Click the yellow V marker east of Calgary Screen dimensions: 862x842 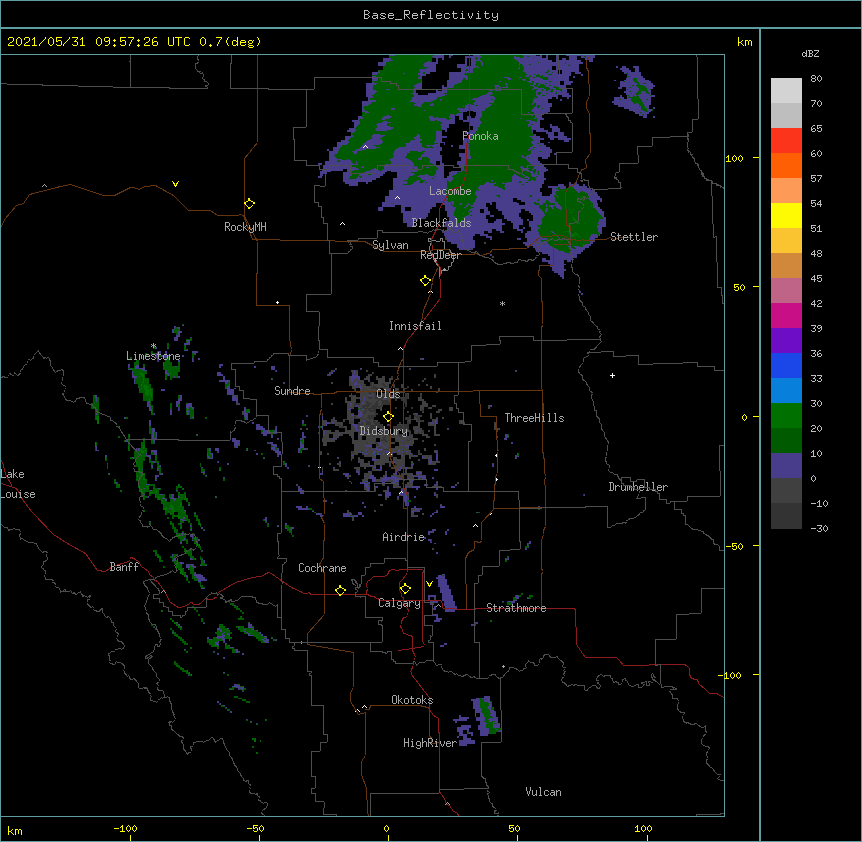coord(429,584)
